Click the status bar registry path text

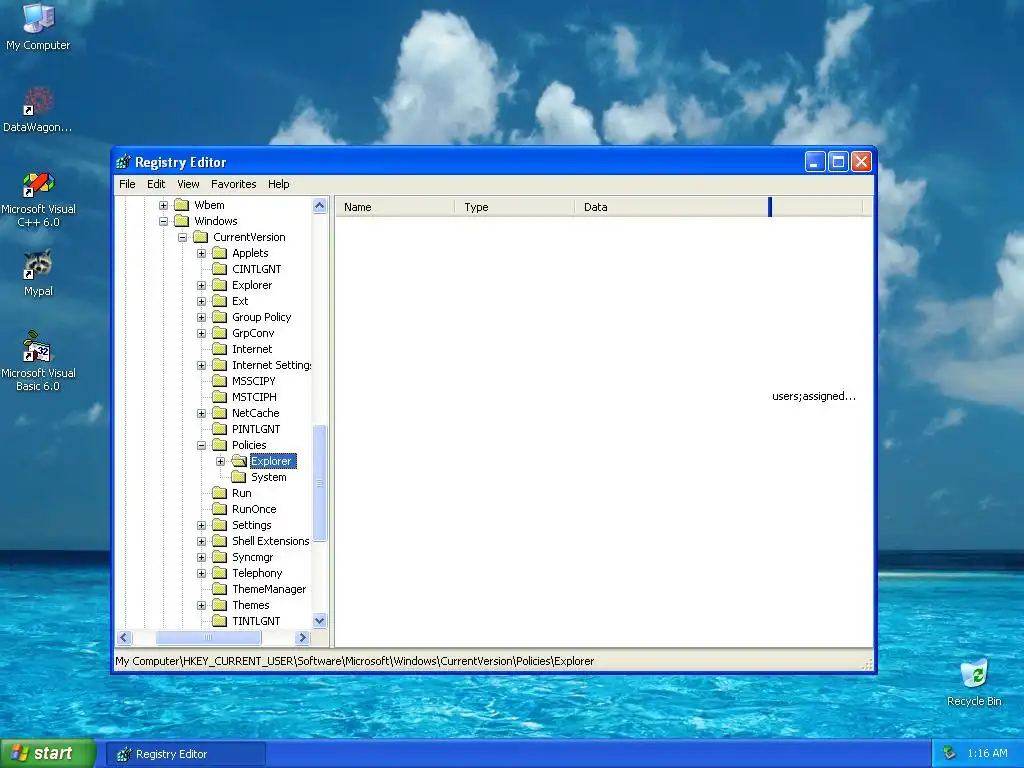click(355, 661)
